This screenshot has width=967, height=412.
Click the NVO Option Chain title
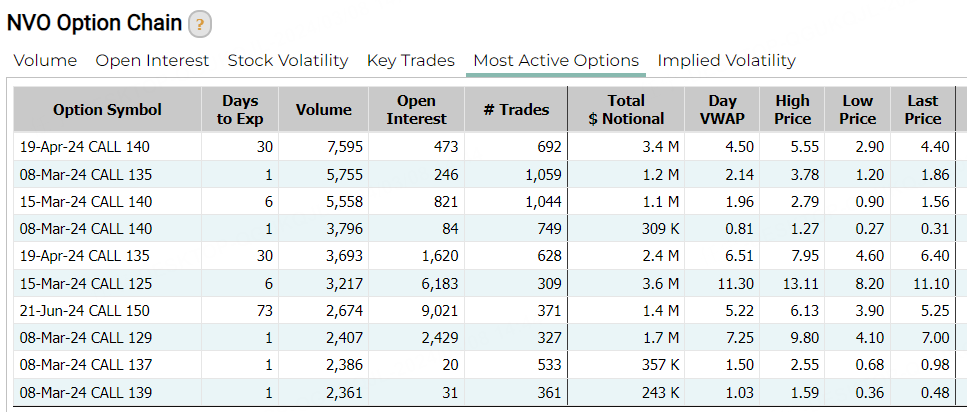(x=94, y=23)
